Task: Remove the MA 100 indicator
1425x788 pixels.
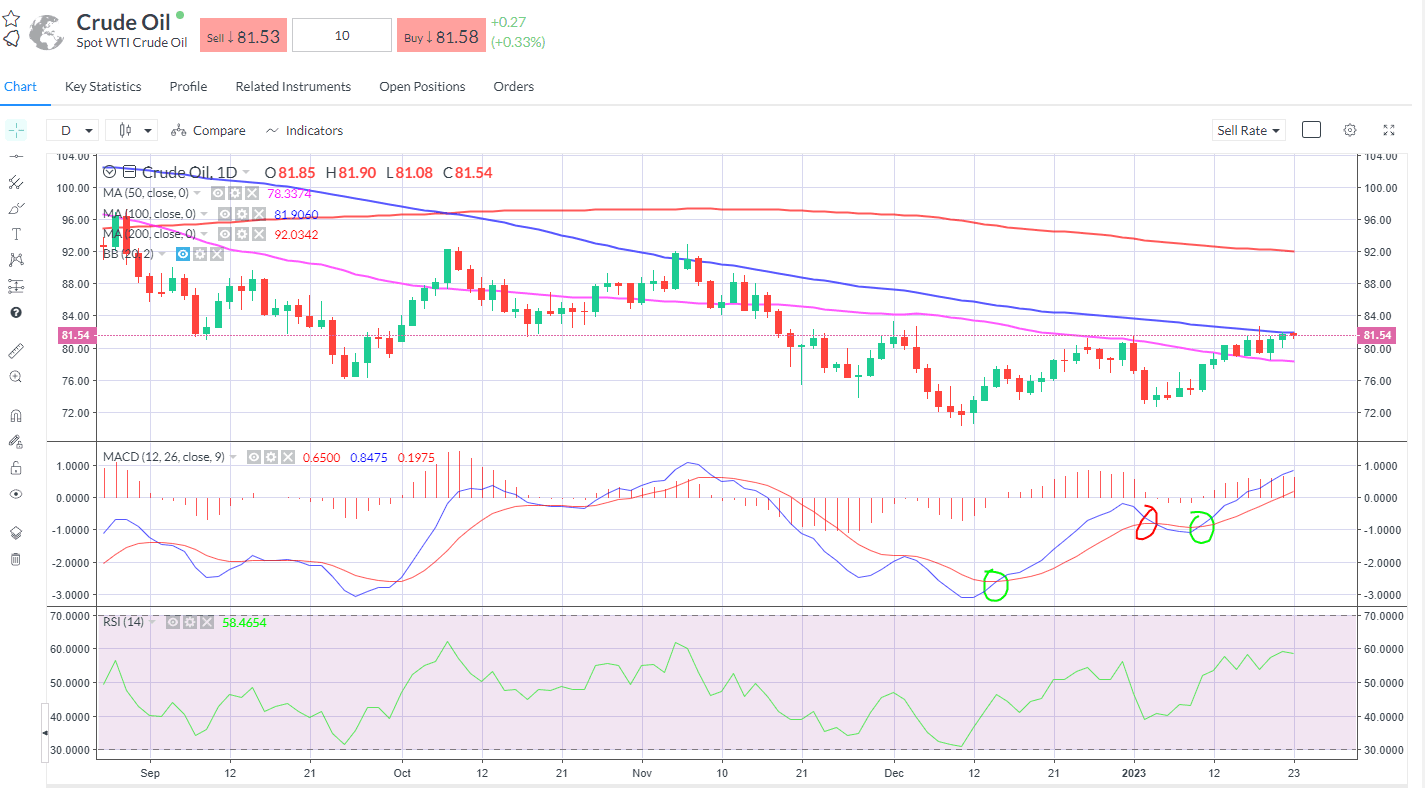Action: (259, 214)
